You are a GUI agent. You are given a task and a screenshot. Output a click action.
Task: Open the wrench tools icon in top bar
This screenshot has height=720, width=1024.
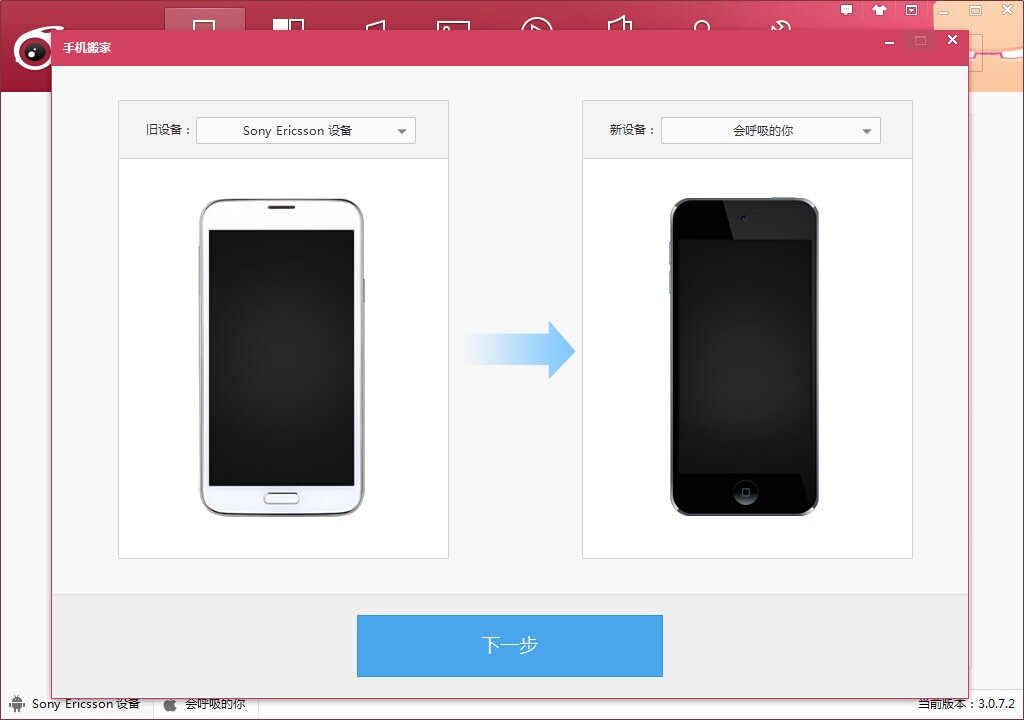[x=783, y=23]
